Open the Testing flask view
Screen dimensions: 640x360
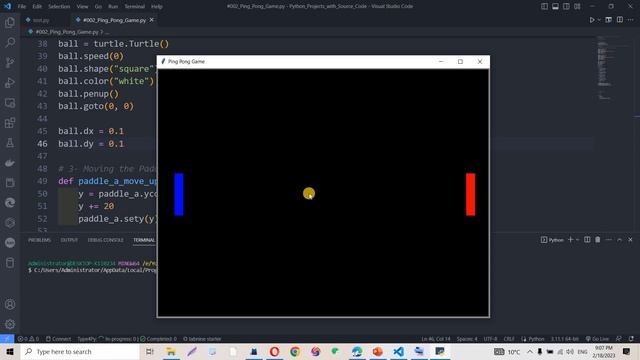pyautogui.click(x=10, y=142)
